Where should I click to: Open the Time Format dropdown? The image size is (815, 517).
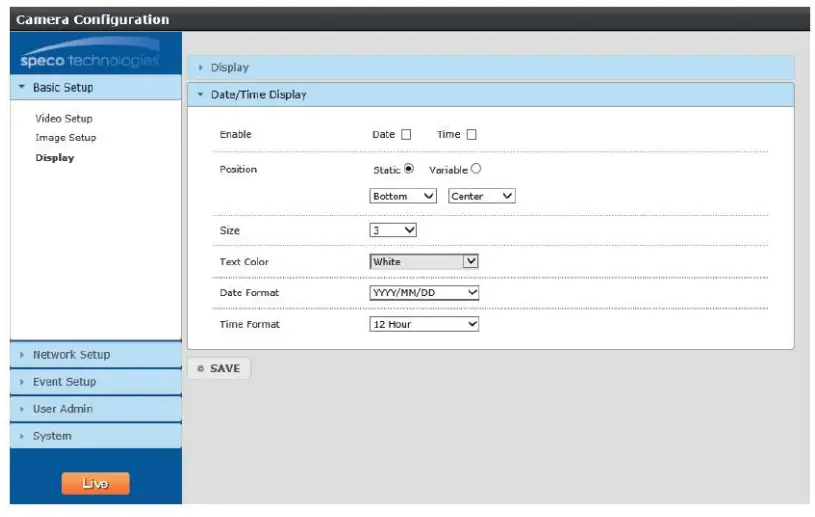pos(424,324)
